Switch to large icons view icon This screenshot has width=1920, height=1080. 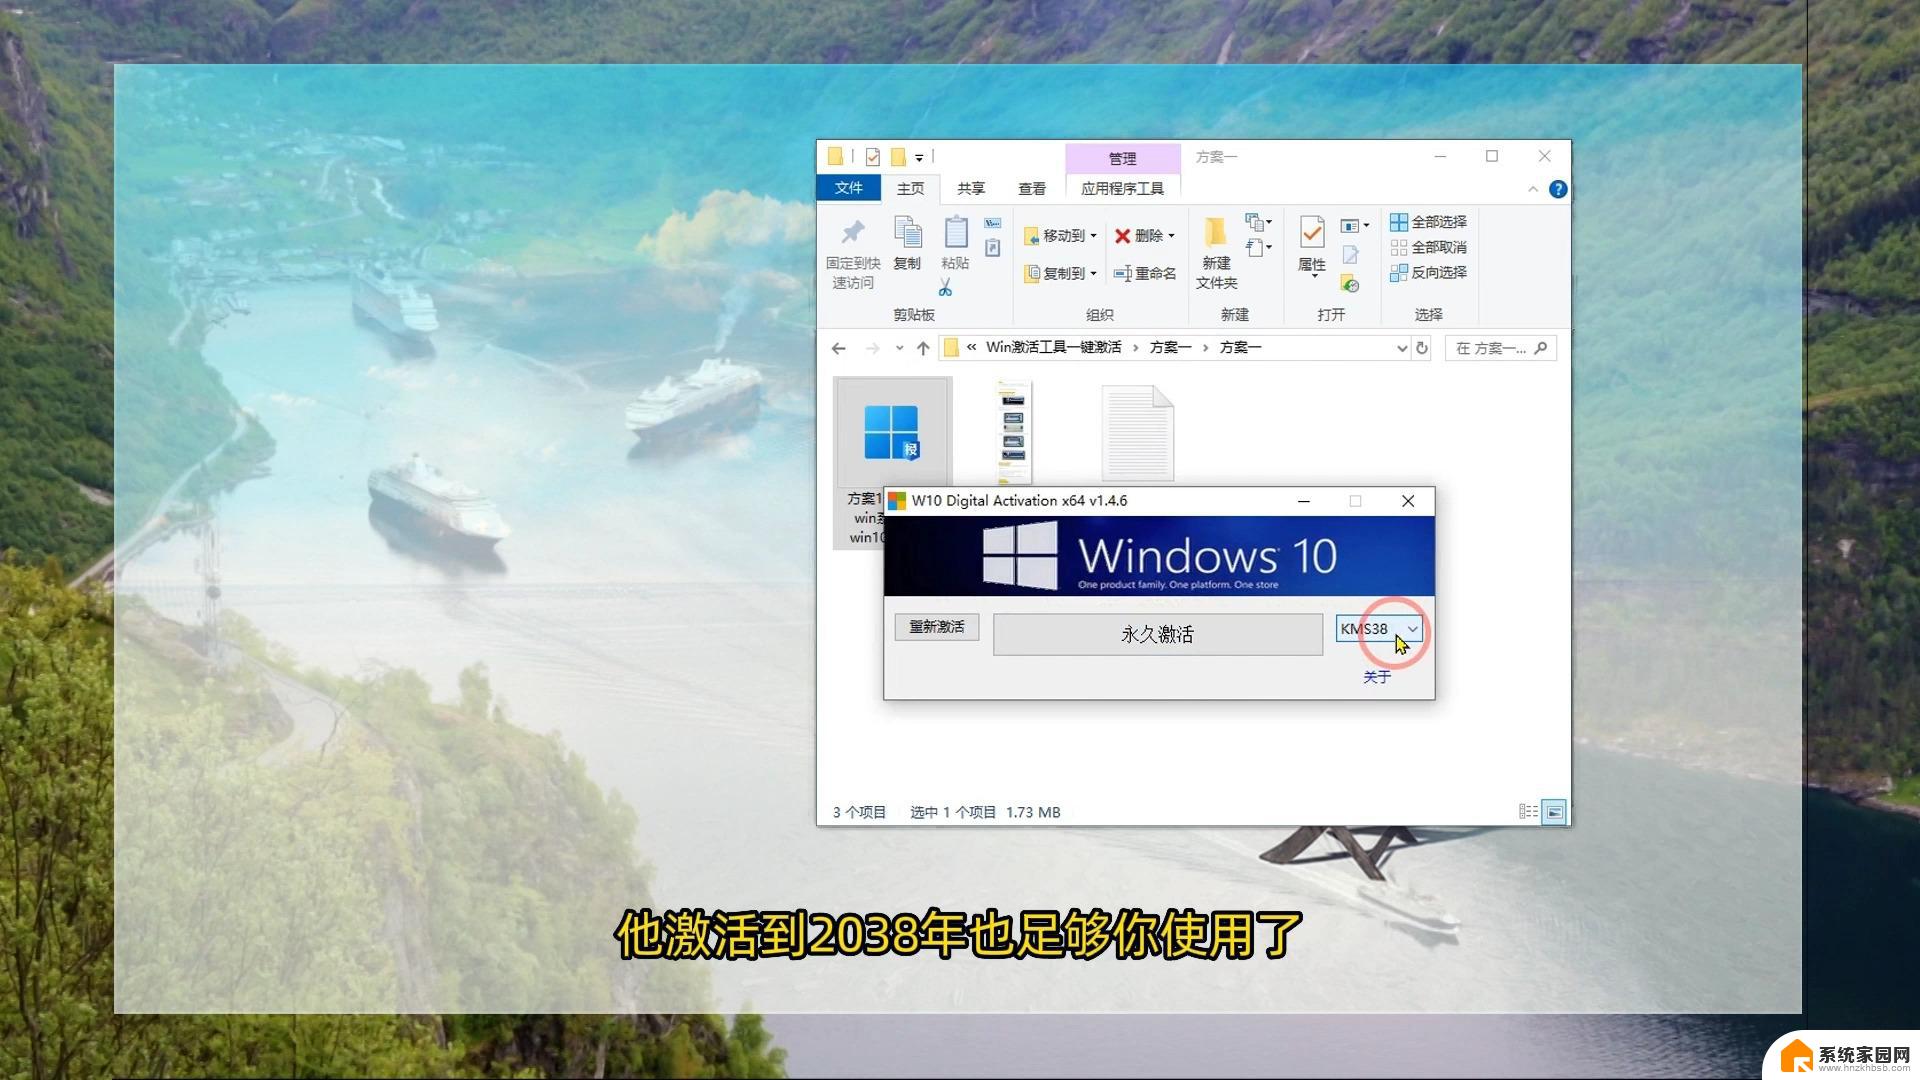pos(1554,812)
